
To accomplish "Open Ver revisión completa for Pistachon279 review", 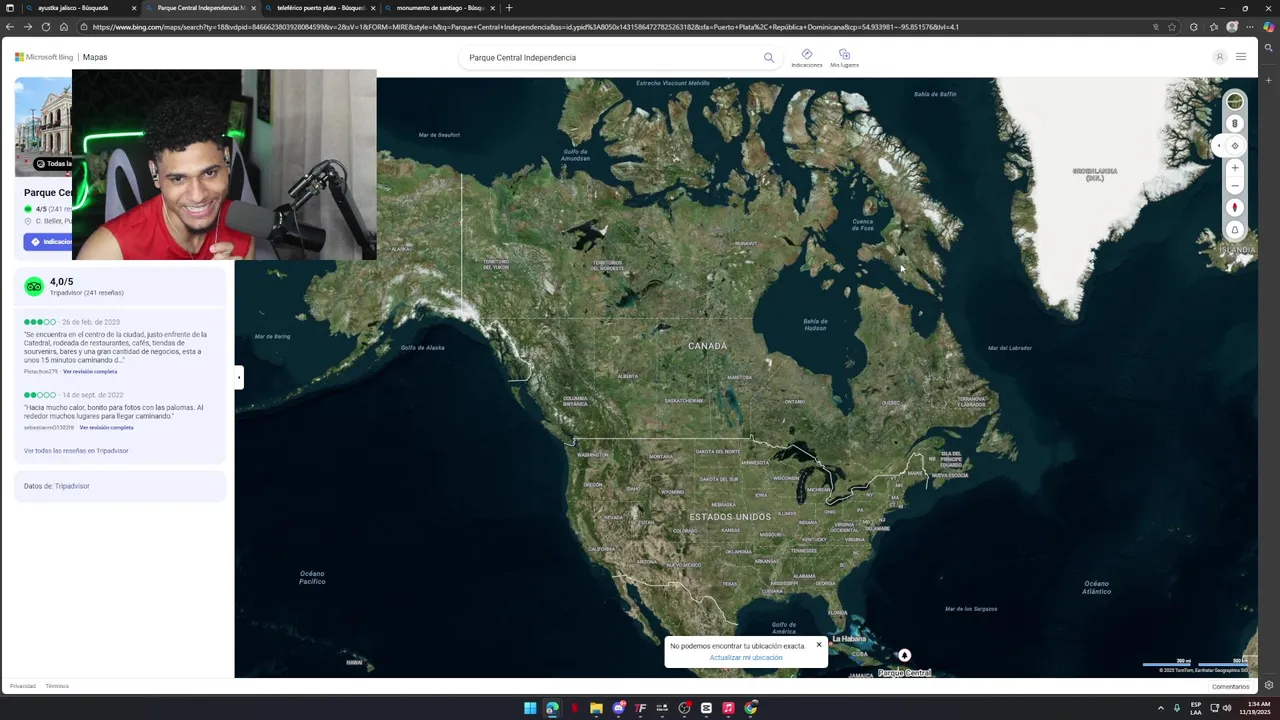I will pyautogui.click(x=90, y=372).
